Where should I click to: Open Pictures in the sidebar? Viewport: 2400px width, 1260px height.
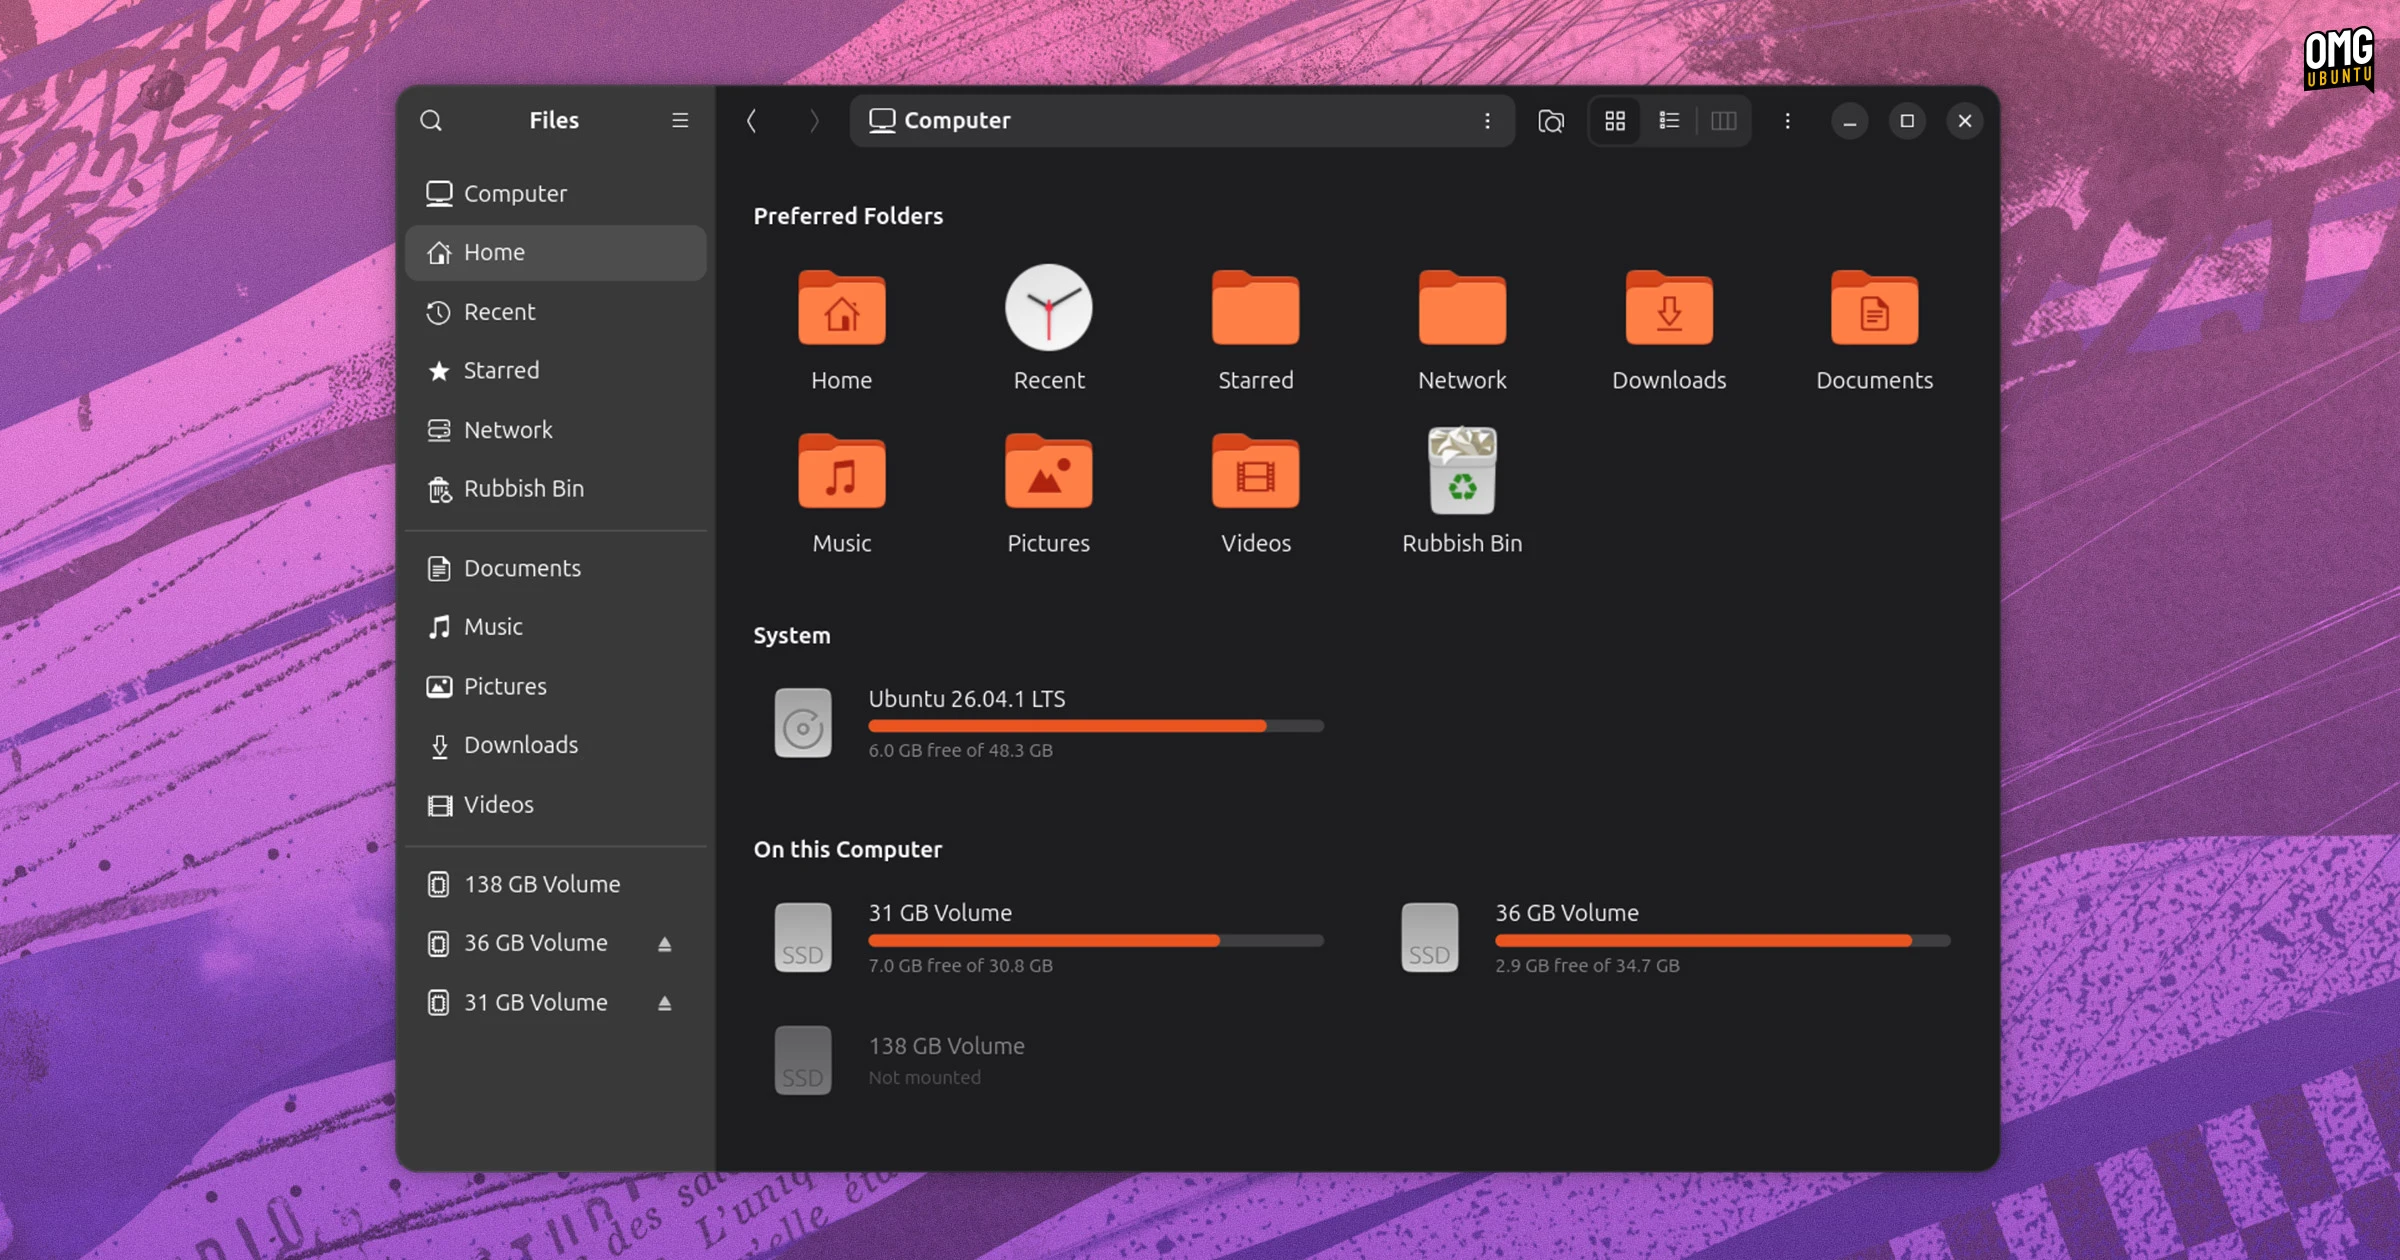point(556,686)
